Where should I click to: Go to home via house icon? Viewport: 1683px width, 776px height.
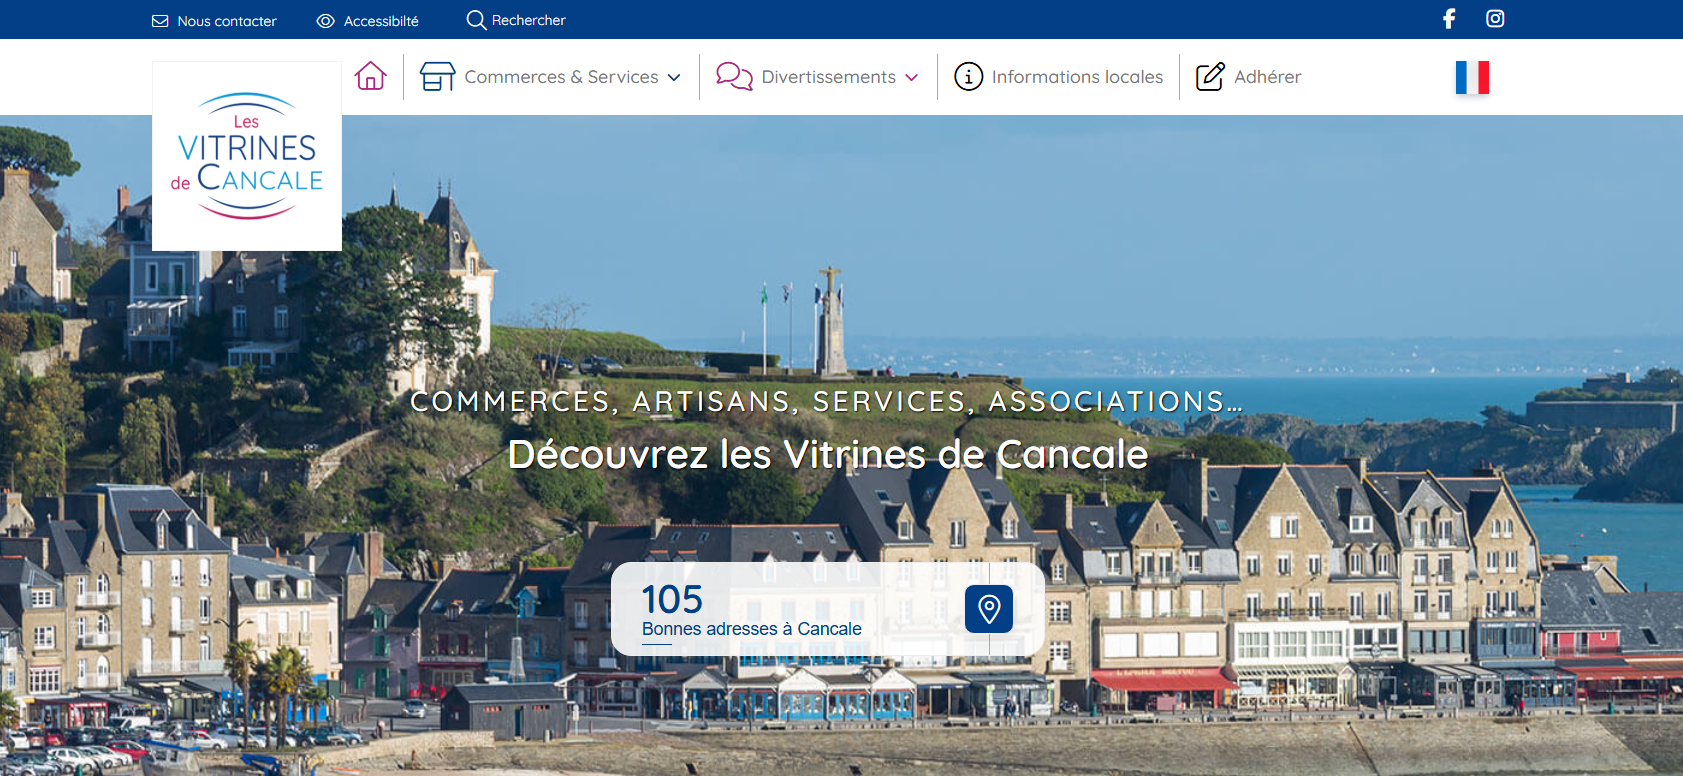click(x=370, y=76)
